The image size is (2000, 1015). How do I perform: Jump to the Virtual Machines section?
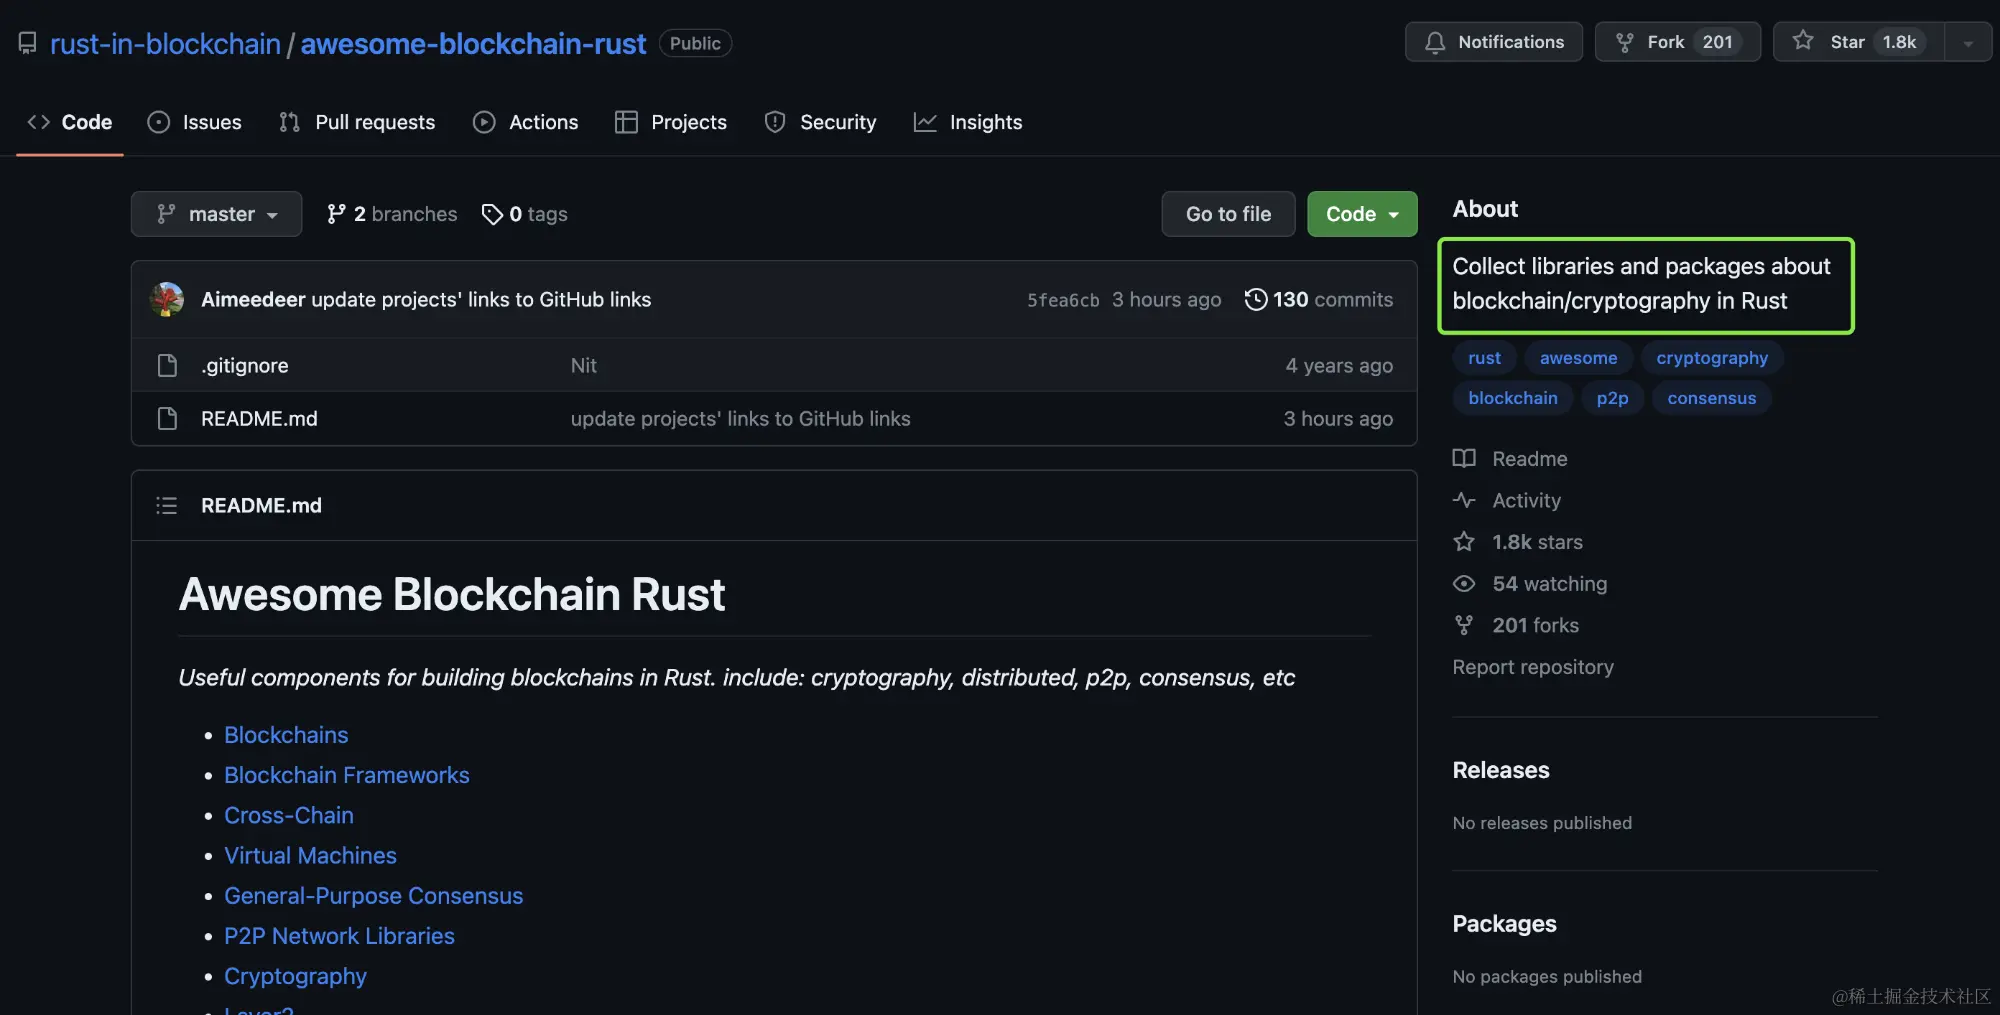(x=310, y=855)
